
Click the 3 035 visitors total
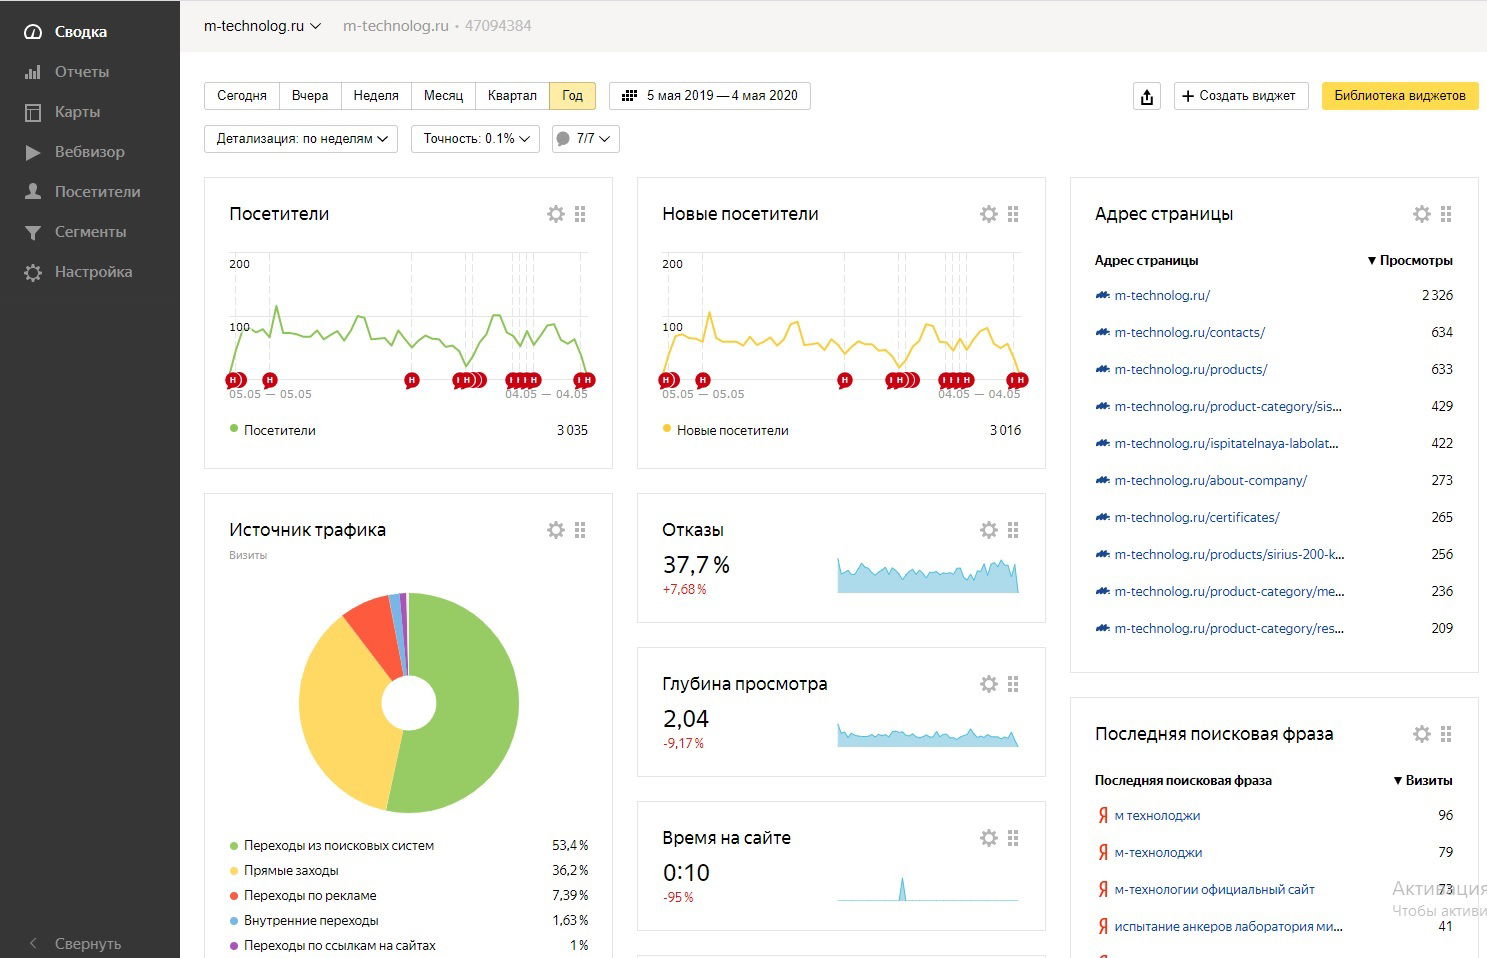(x=572, y=430)
